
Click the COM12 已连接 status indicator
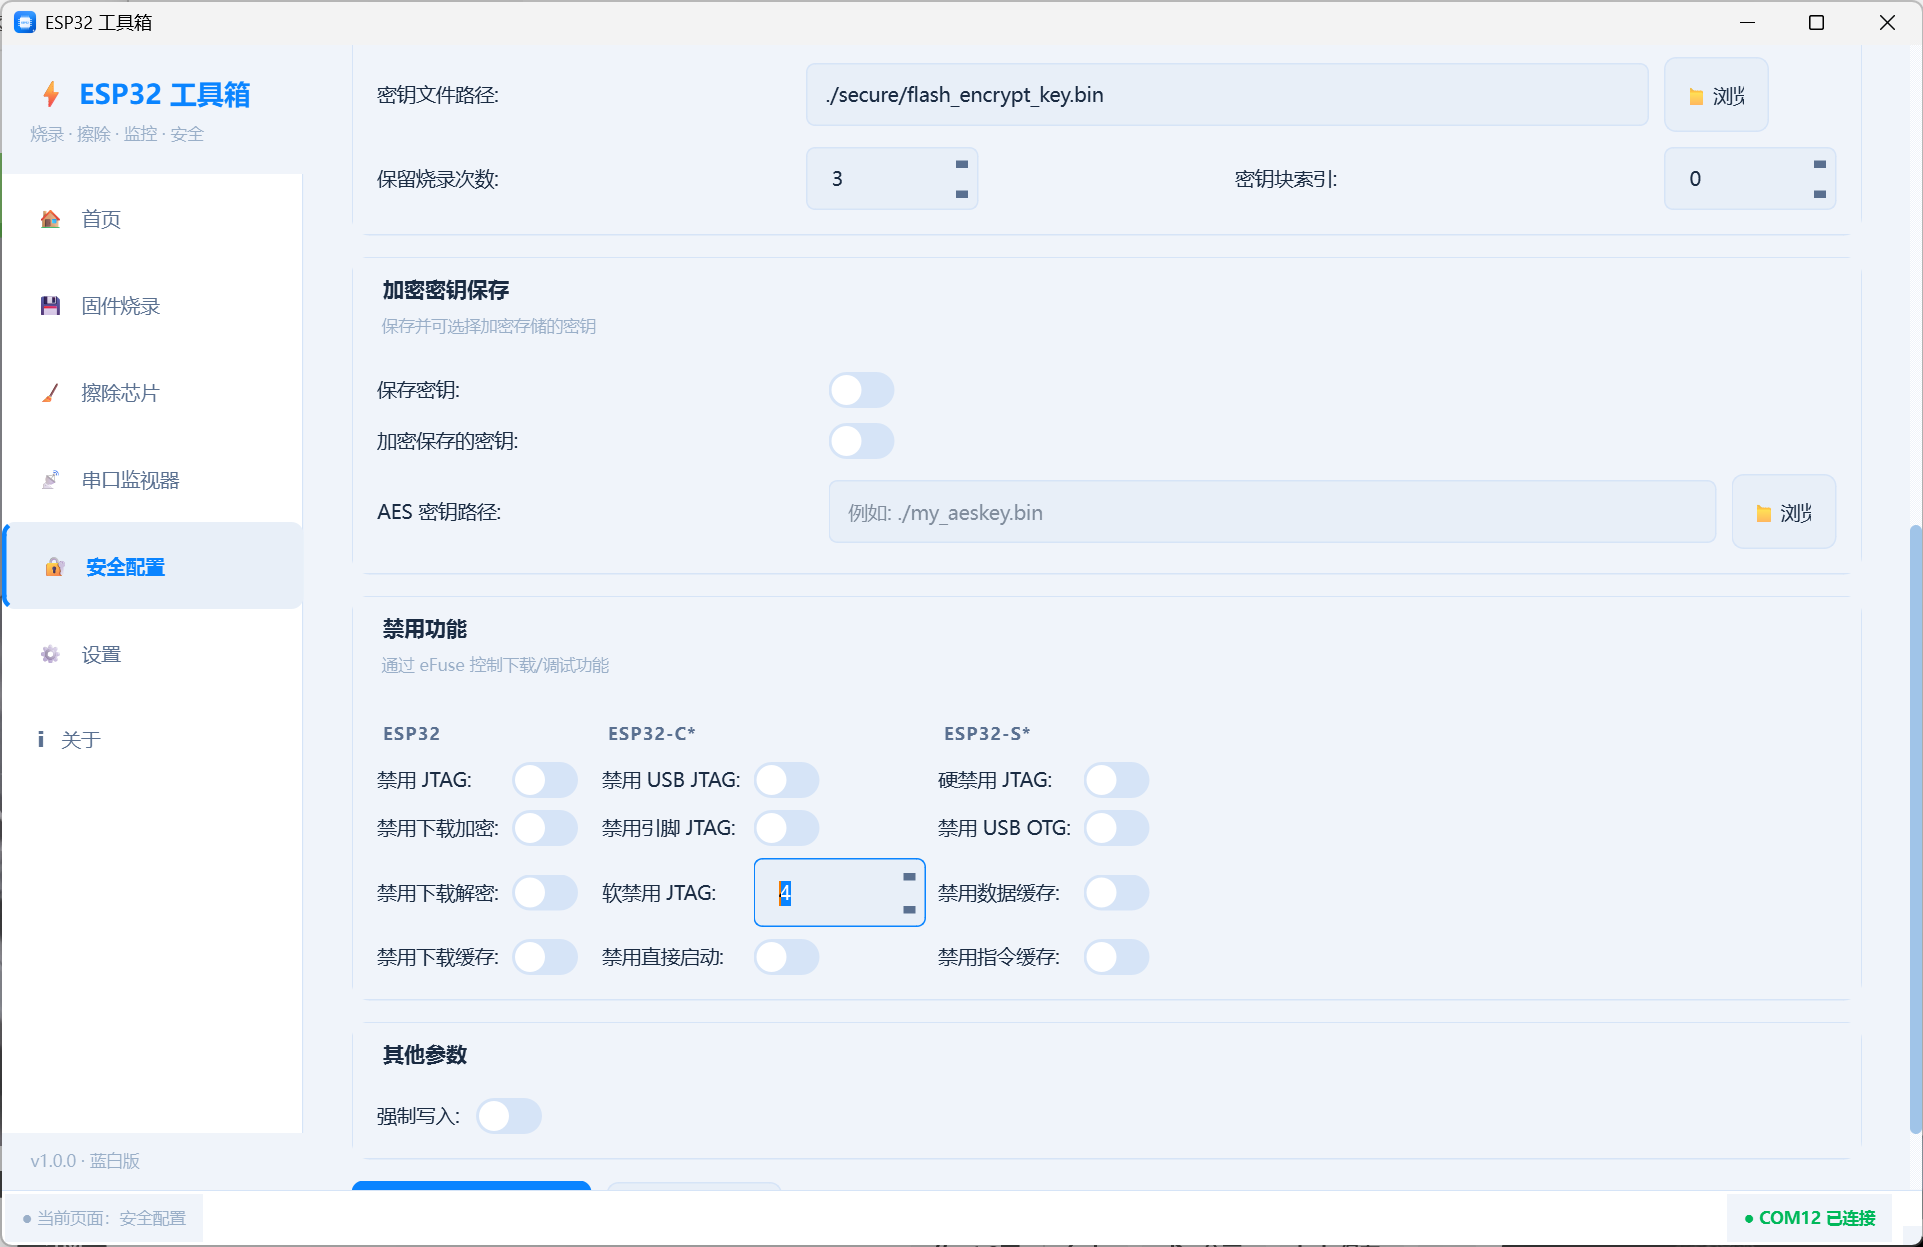click(1810, 1218)
